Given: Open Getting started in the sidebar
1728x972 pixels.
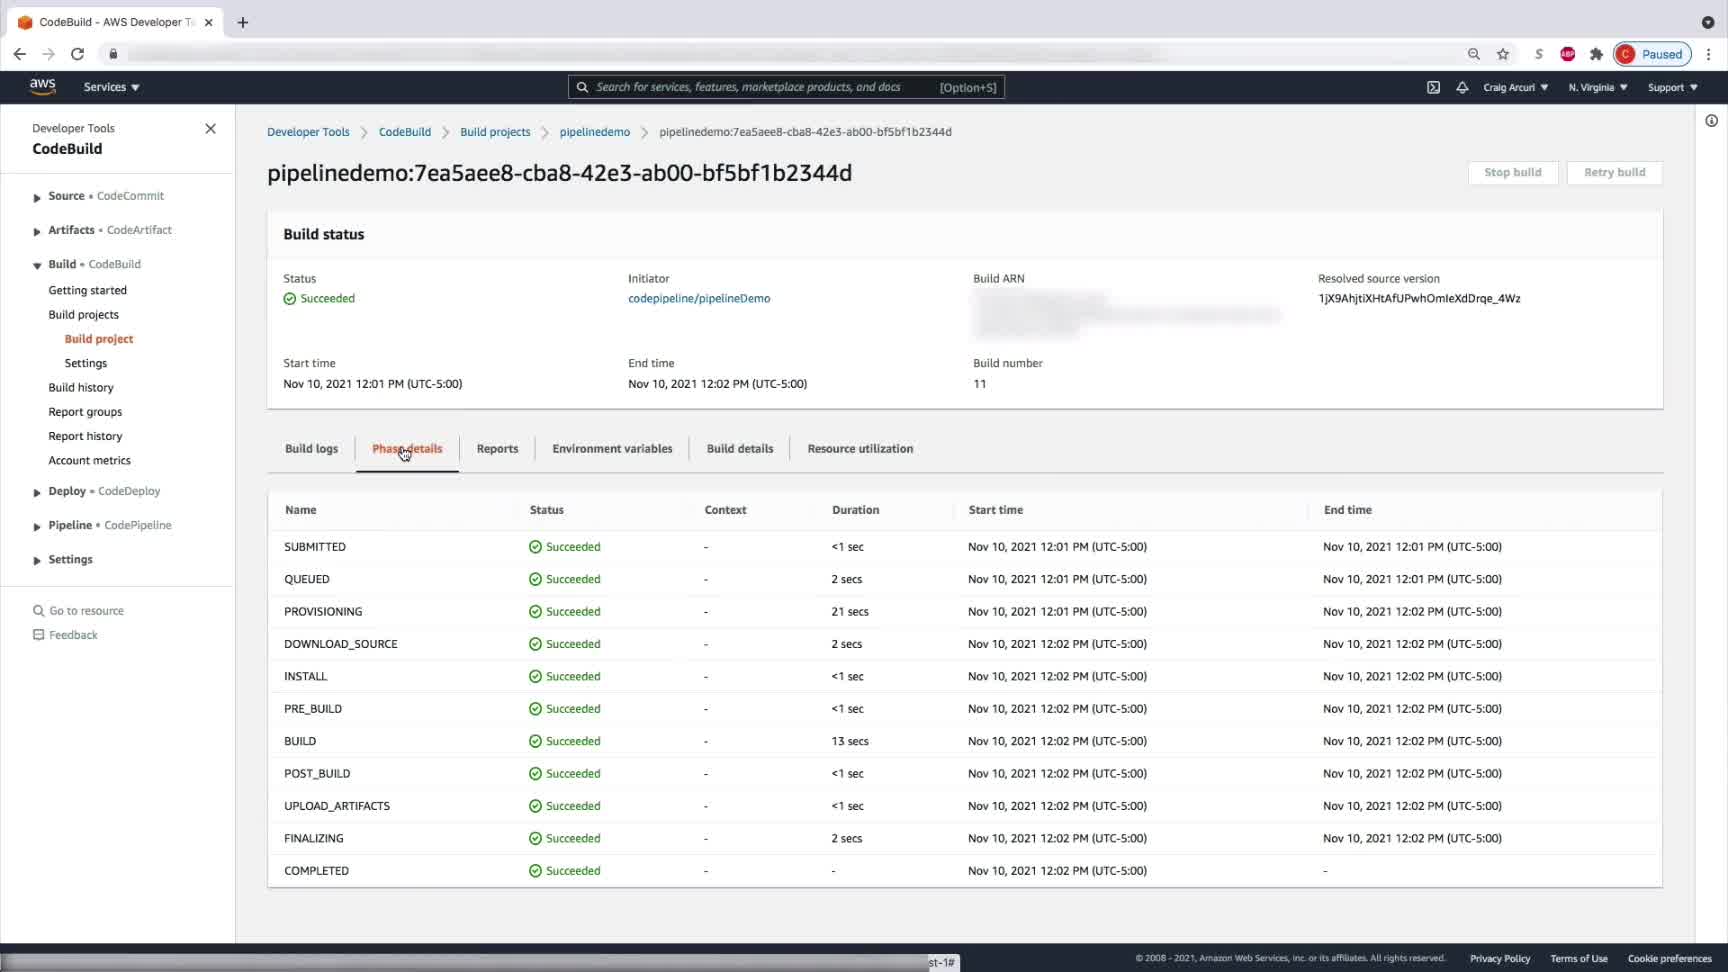Looking at the screenshot, I should click(88, 291).
